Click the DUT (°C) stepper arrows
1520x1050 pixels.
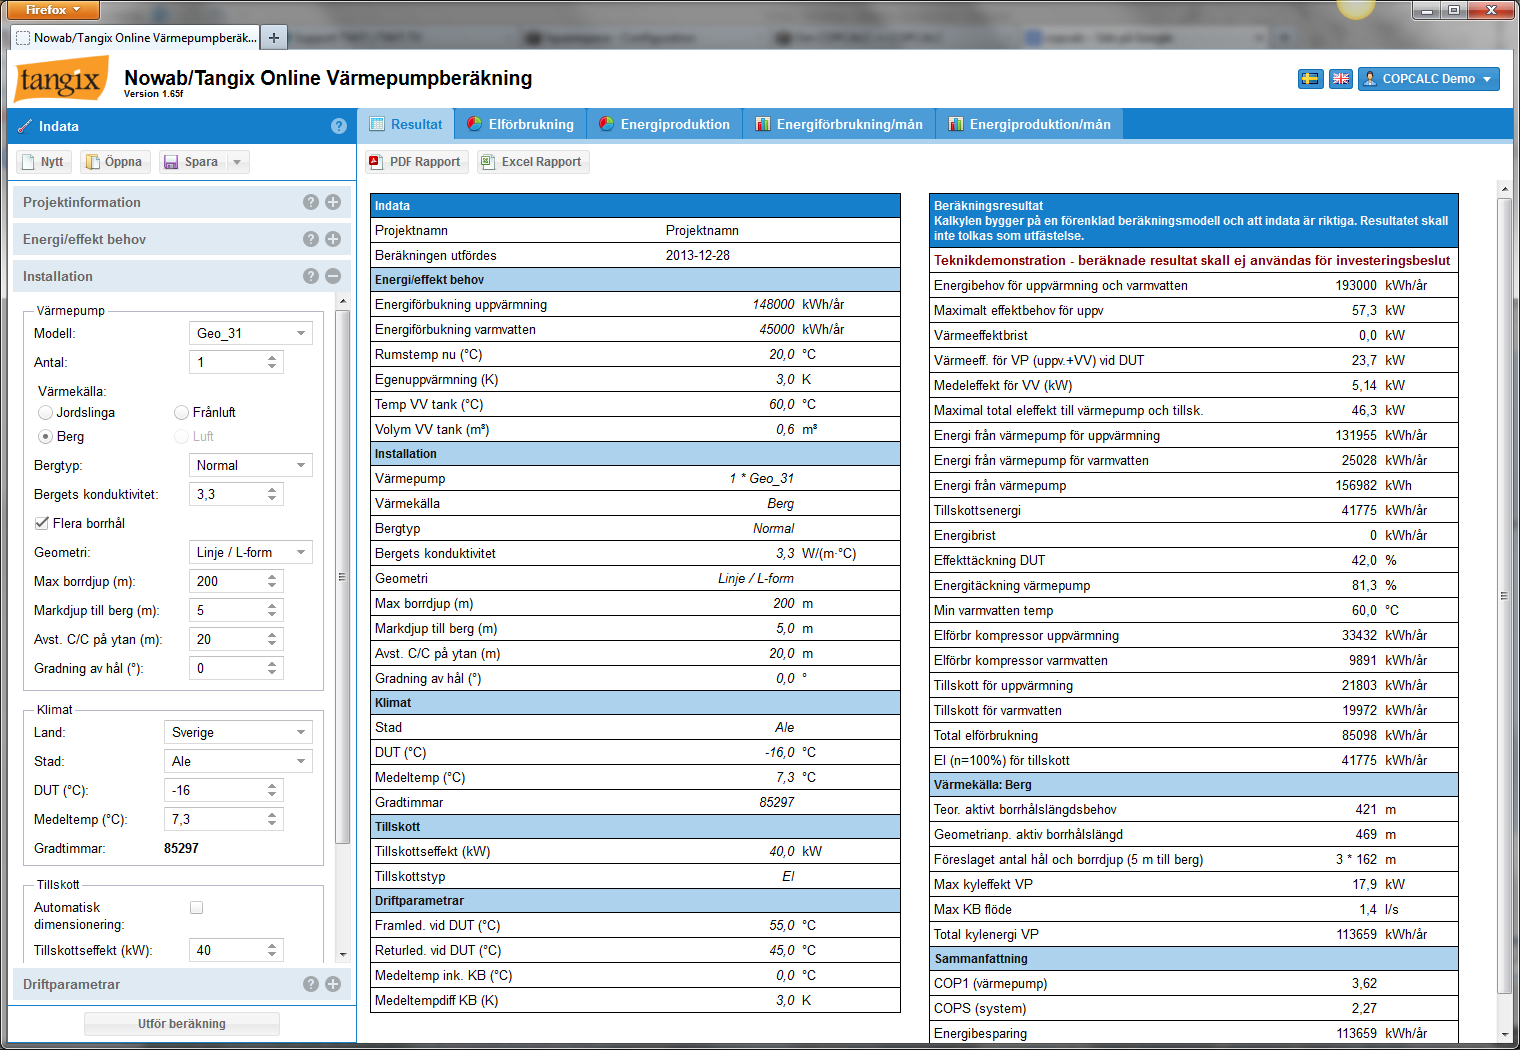[x=272, y=790]
